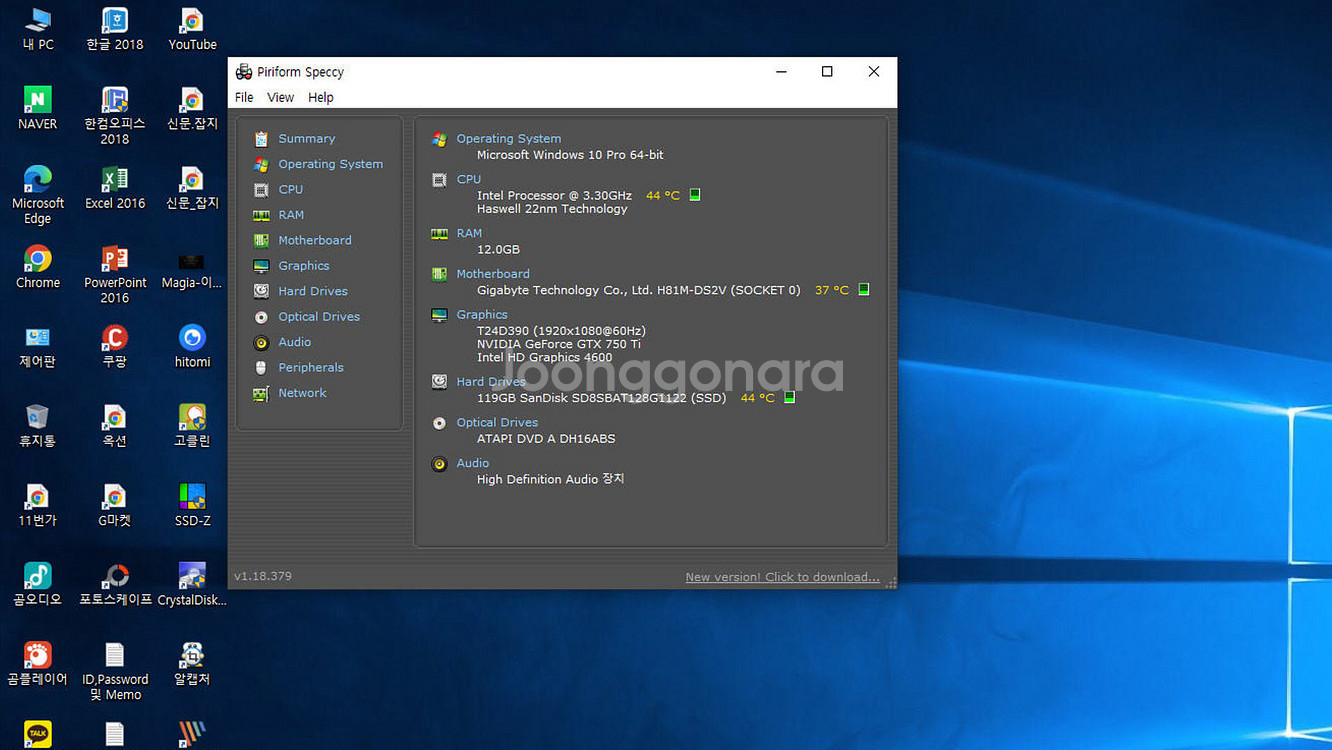Image resolution: width=1332 pixels, height=750 pixels.
Task: Select the NVIDIA GeForce GTX 750 Ti line
Action: (559, 344)
